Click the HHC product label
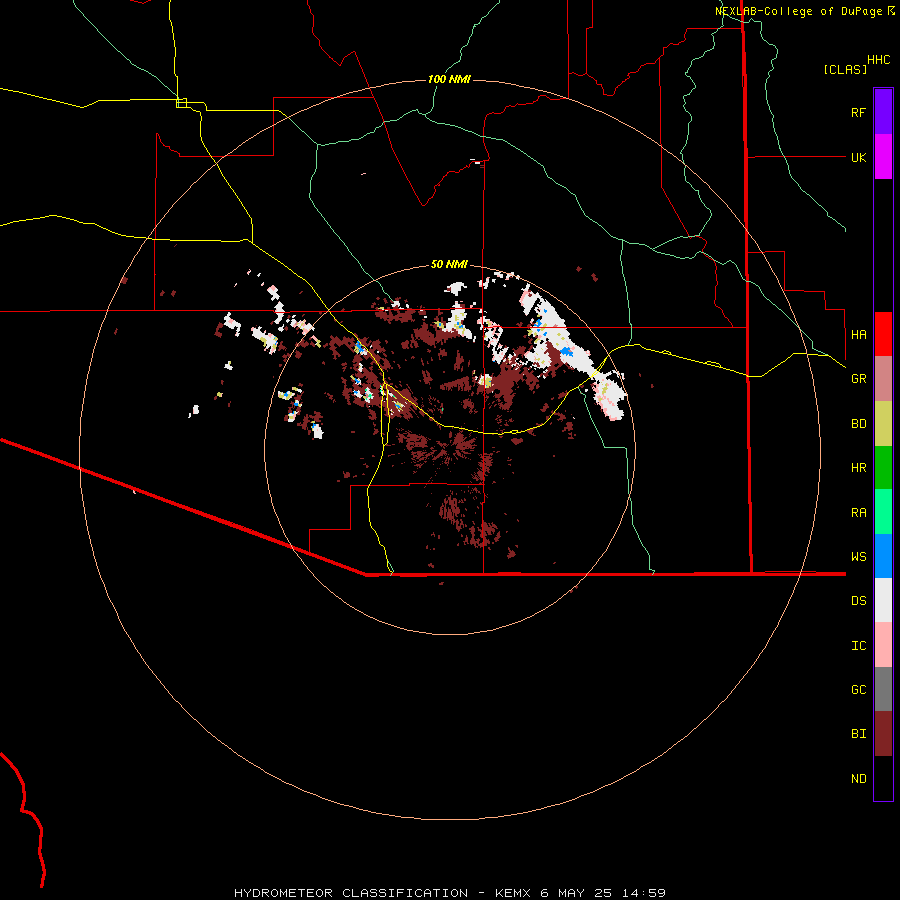The width and height of the screenshot is (900, 900). pyautogui.click(x=878, y=60)
